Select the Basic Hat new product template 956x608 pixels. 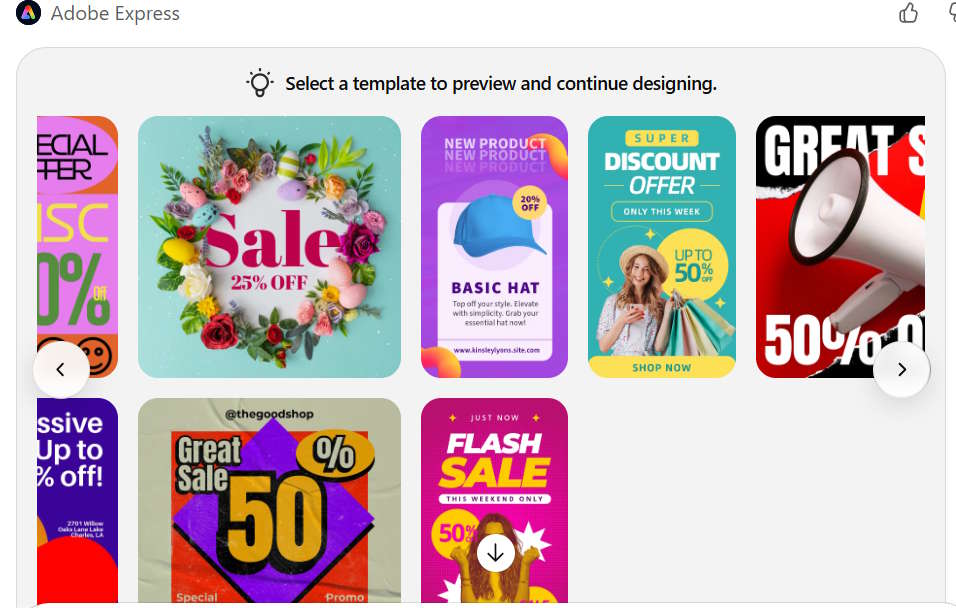(494, 247)
